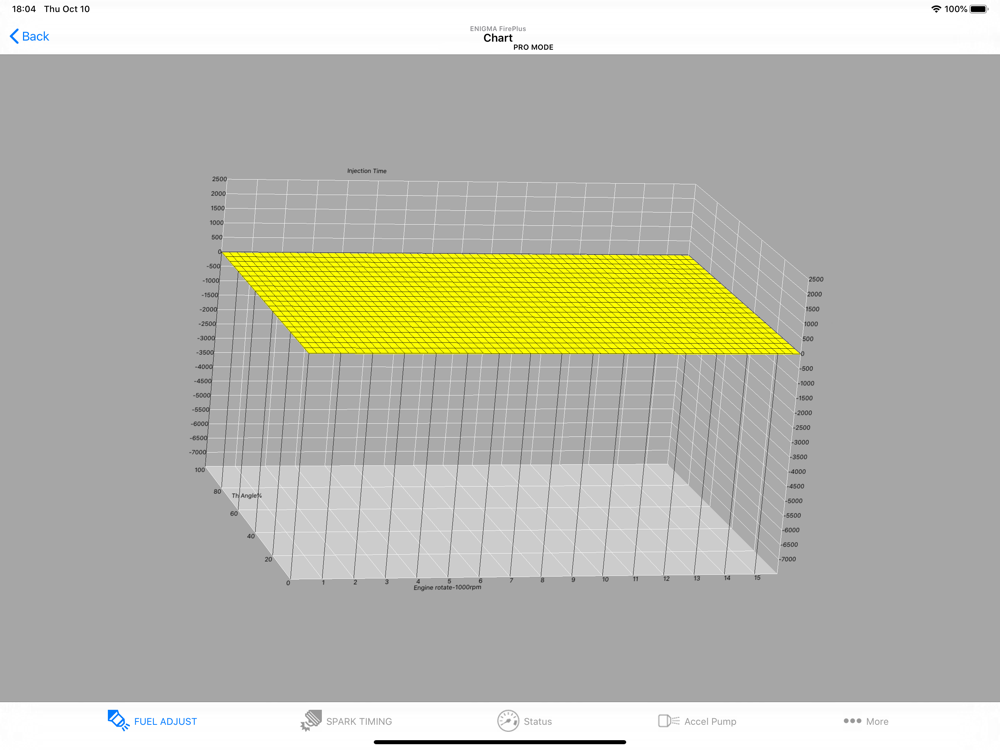Open the More tab label

click(877, 721)
